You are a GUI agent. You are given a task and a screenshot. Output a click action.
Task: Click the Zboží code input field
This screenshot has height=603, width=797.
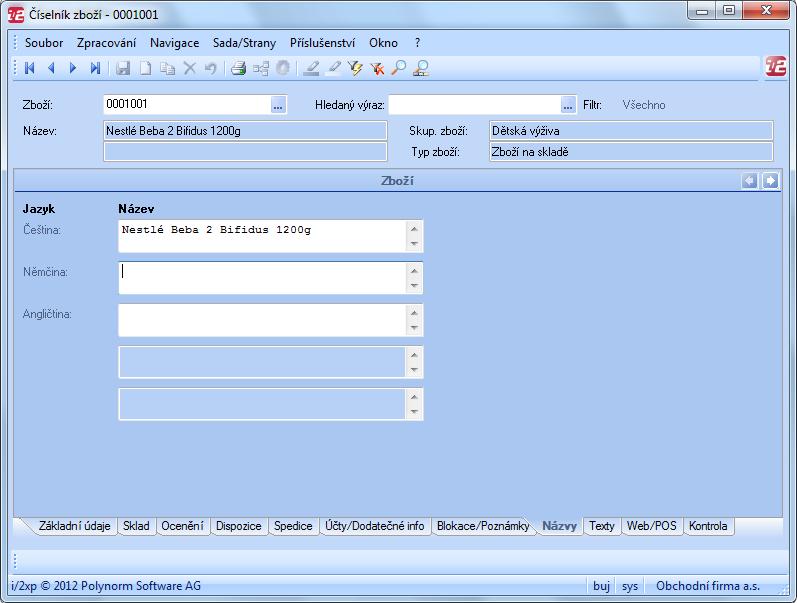click(x=188, y=105)
